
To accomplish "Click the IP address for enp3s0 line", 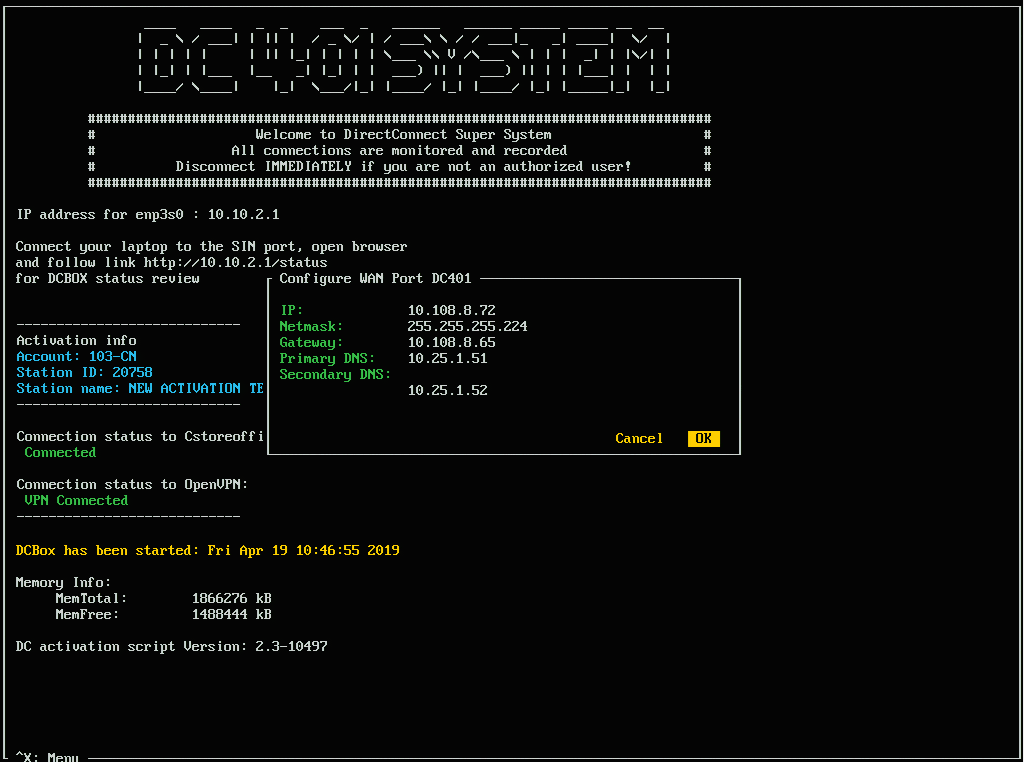I will [147, 214].
